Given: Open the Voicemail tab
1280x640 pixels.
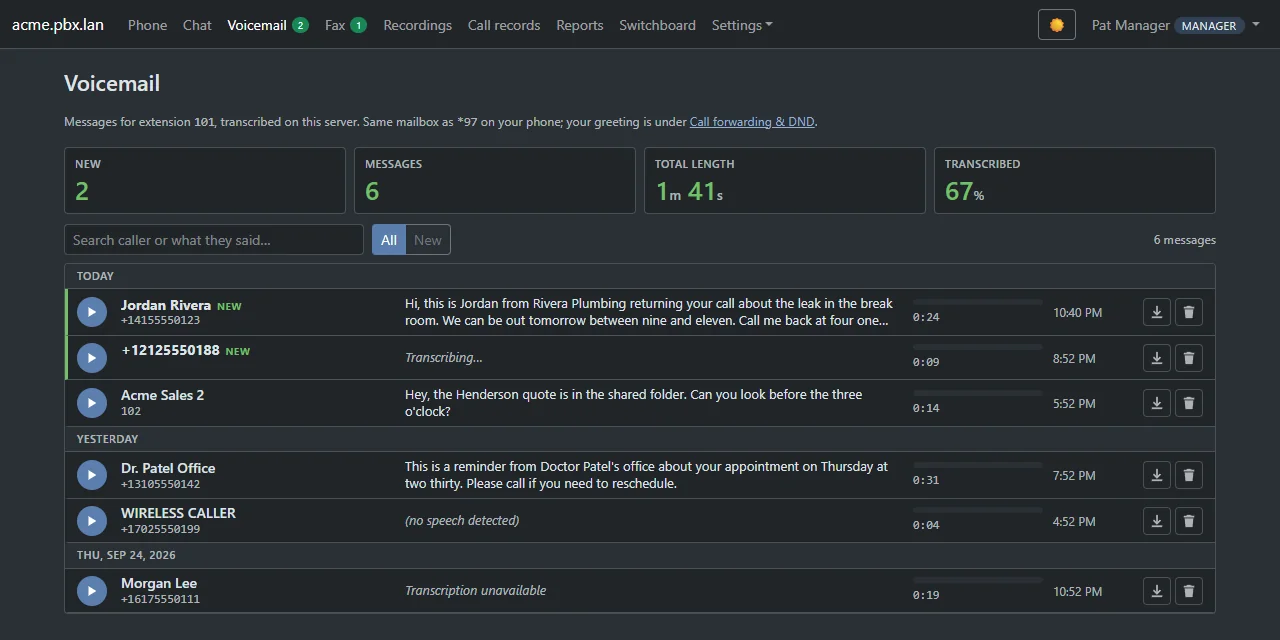Looking at the screenshot, I should point(268,25).
